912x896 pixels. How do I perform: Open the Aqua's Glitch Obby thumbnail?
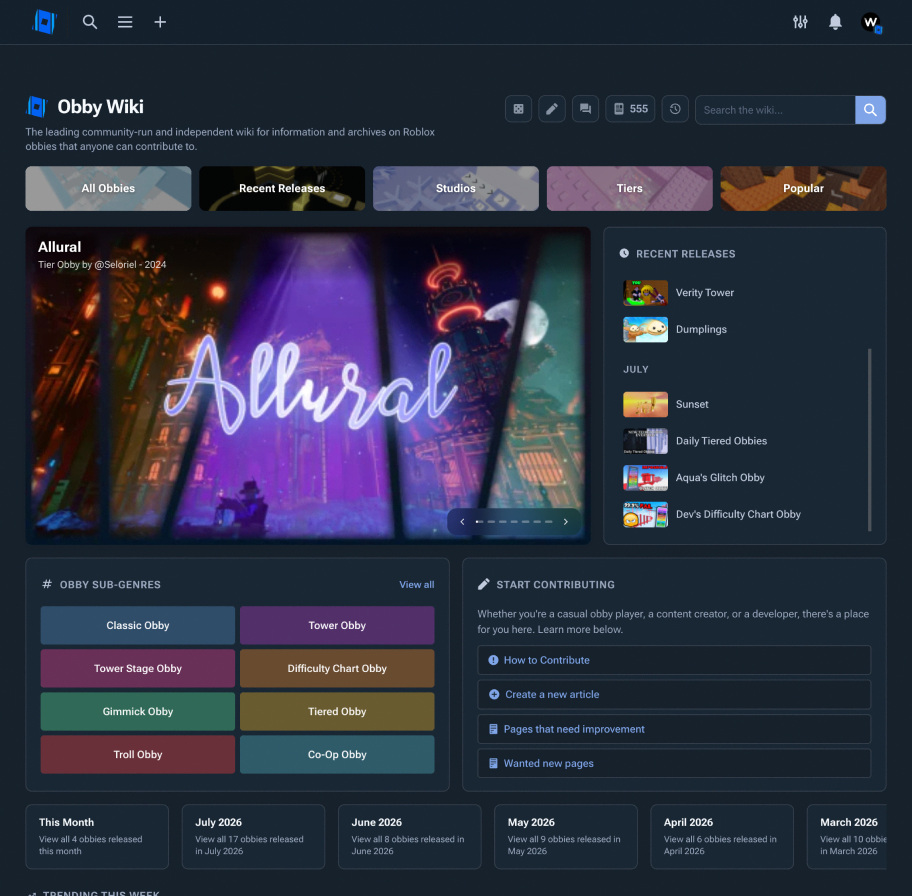point(645,478)
